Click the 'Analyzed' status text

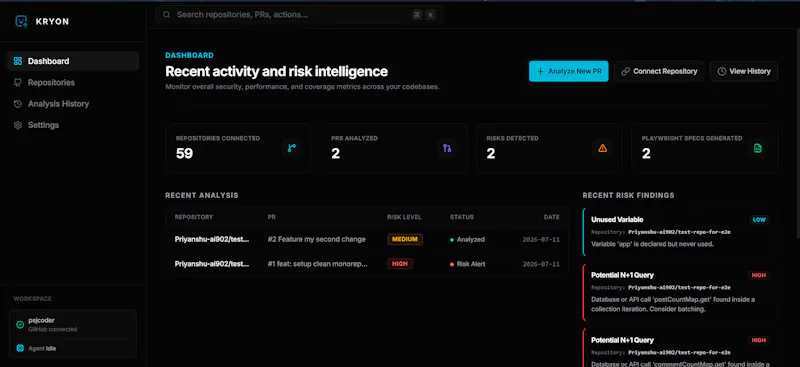pos(470,239)
